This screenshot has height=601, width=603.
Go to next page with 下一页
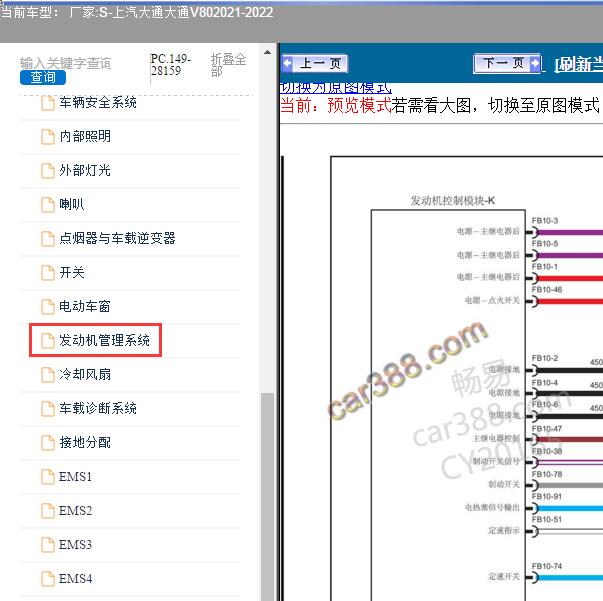tap(507, 63)
